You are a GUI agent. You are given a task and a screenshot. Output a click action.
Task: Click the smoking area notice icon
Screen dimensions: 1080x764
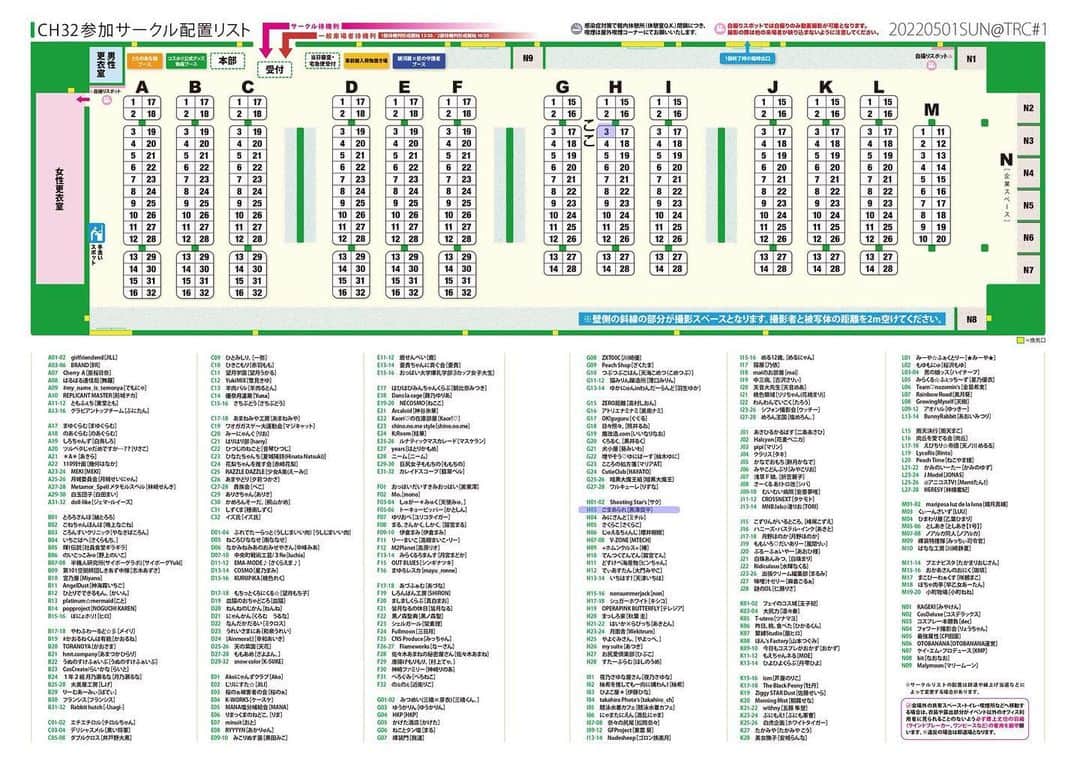(577, 29)
